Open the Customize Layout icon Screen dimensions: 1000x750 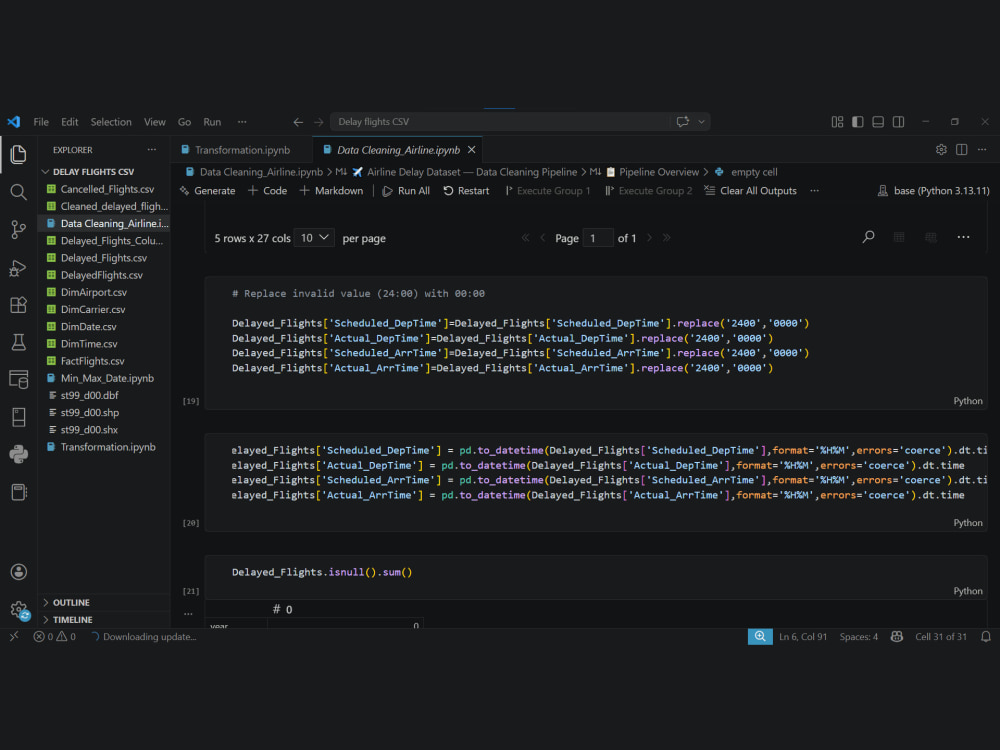click(x=837, y=122)
